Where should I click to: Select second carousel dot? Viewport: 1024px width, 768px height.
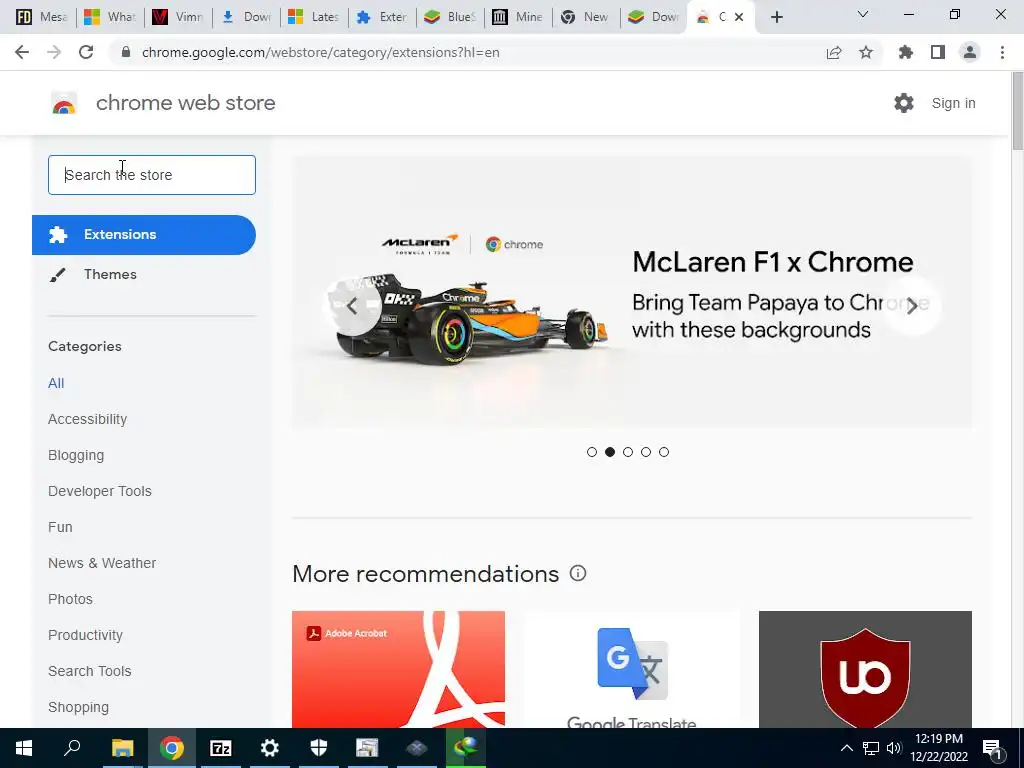point(610,452)
